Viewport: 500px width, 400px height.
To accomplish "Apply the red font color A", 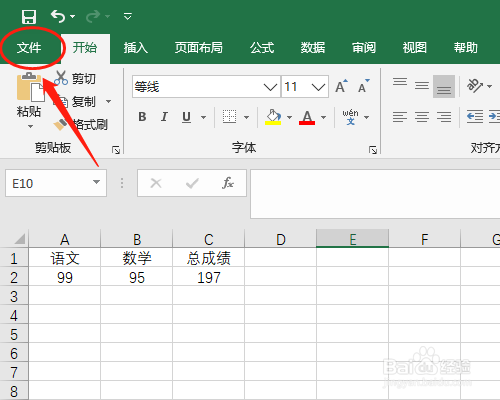I will 307,117.
